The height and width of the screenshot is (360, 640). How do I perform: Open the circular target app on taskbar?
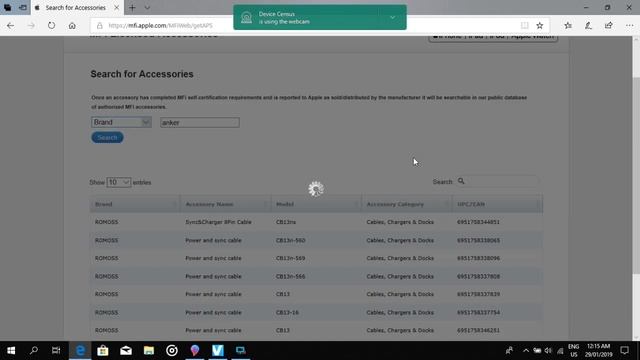pos(172,350)
